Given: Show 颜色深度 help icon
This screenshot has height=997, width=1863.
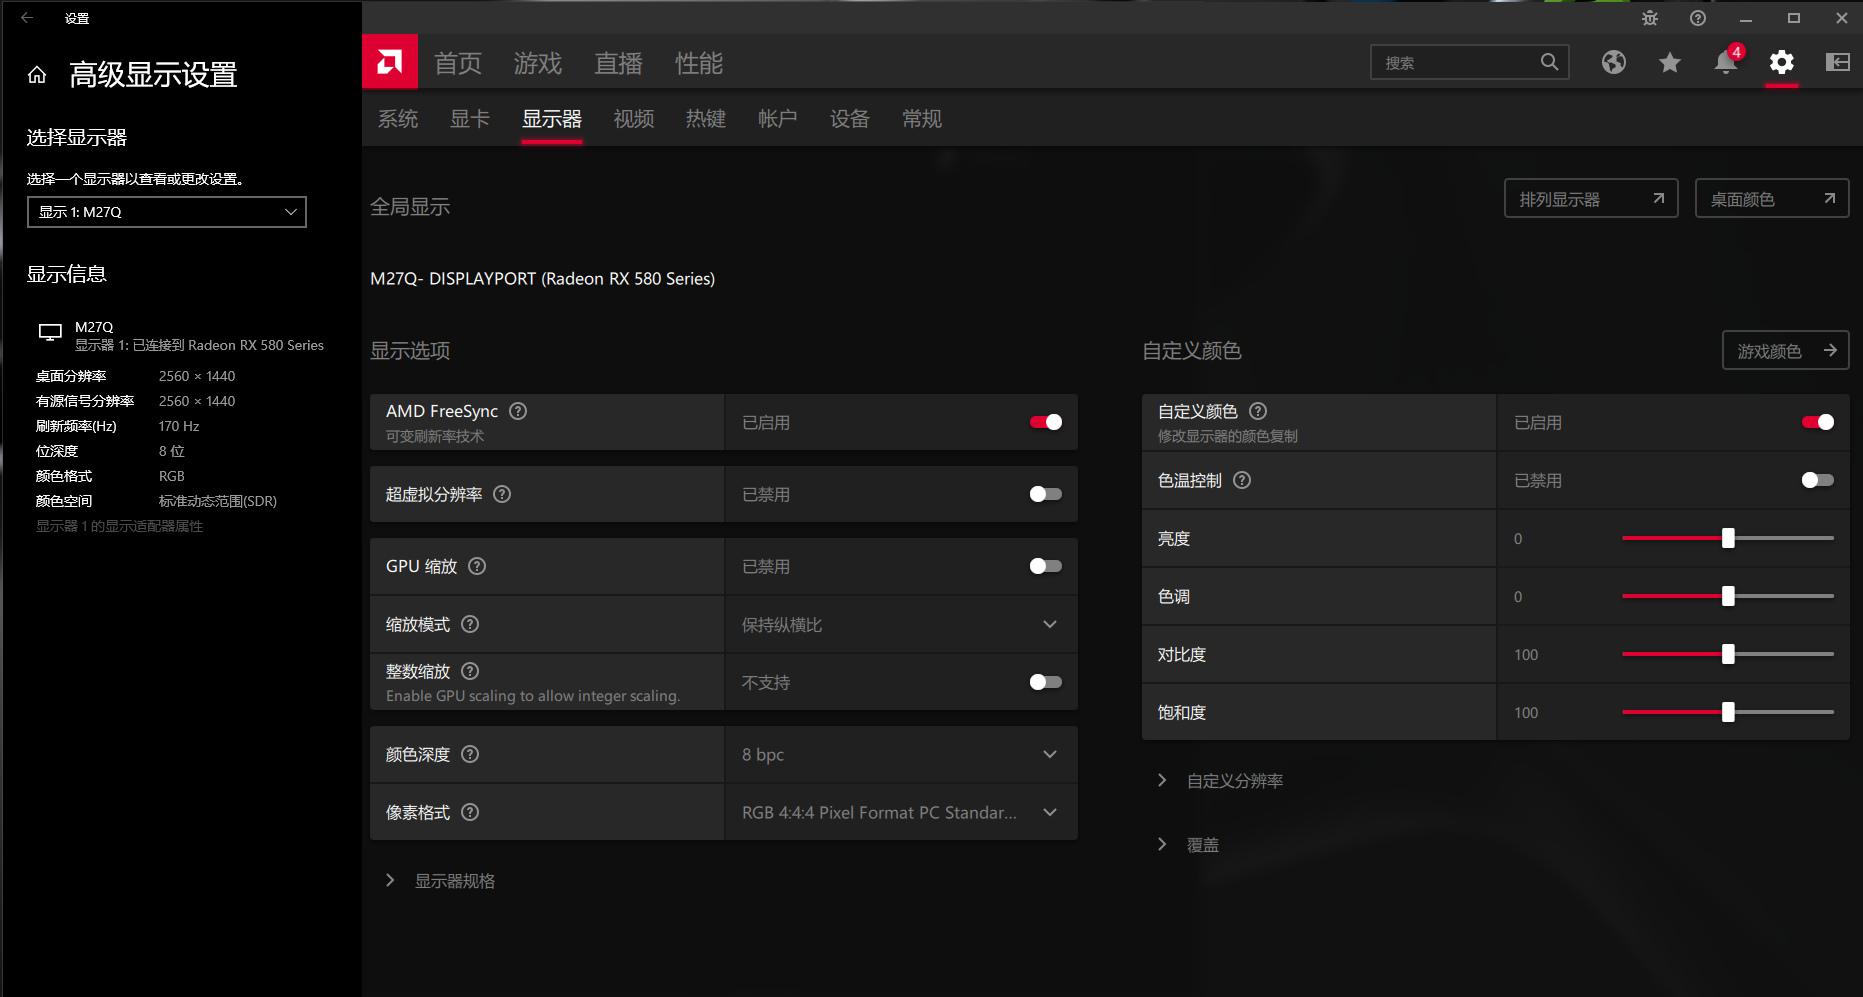Looking at the screenshot, I should coord(470,754).
